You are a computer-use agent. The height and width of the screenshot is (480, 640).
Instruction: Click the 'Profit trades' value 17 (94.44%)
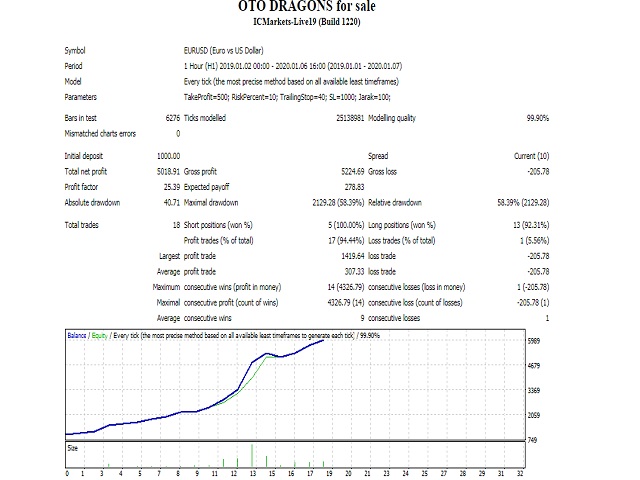(x=346, y=240)
